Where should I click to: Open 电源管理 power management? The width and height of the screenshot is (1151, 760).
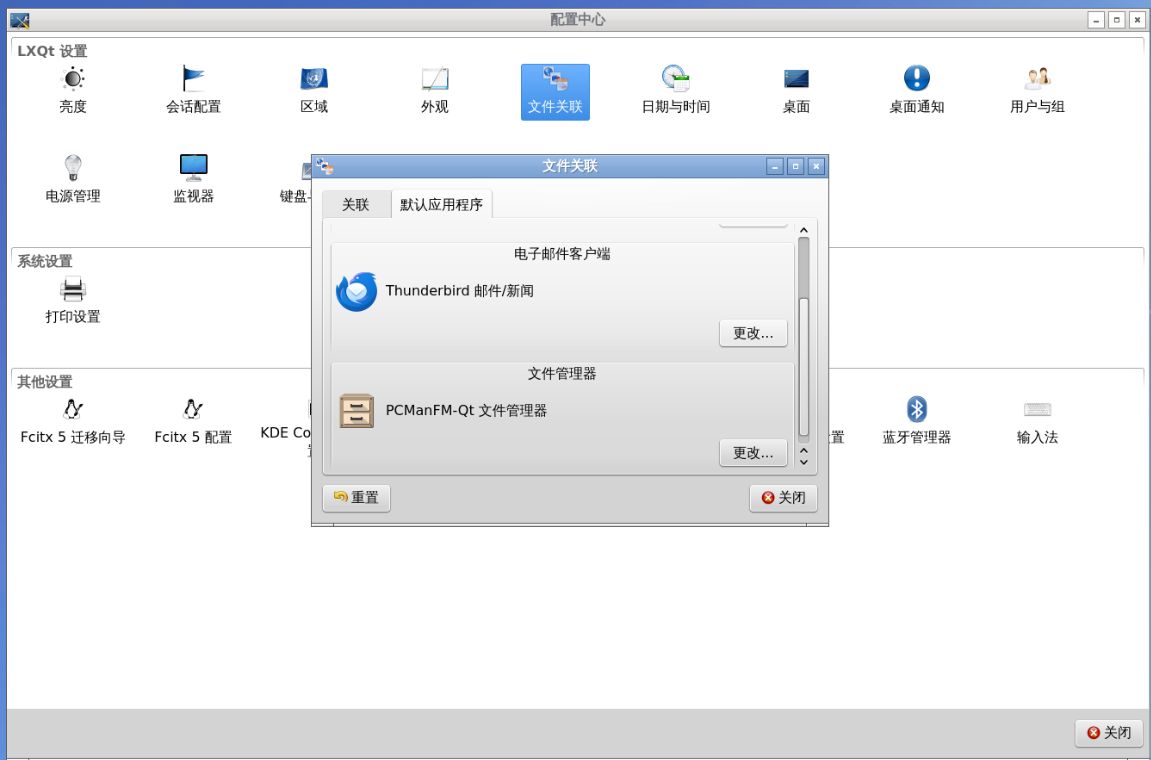coord(73,180)
